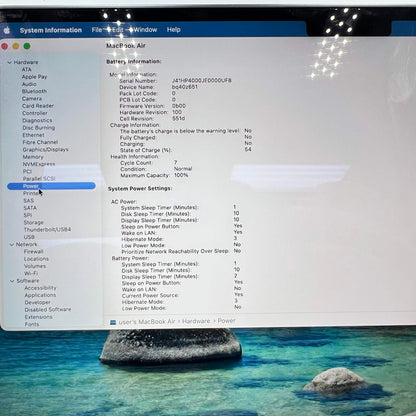416x416 pixels.
Task: Select Fibre Channel in the sidebar
Action: [x=40, y=142]
